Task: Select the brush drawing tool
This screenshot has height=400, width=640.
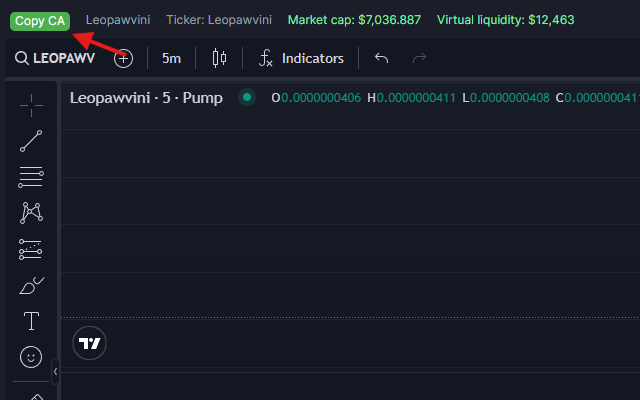Action: (31, 285)
